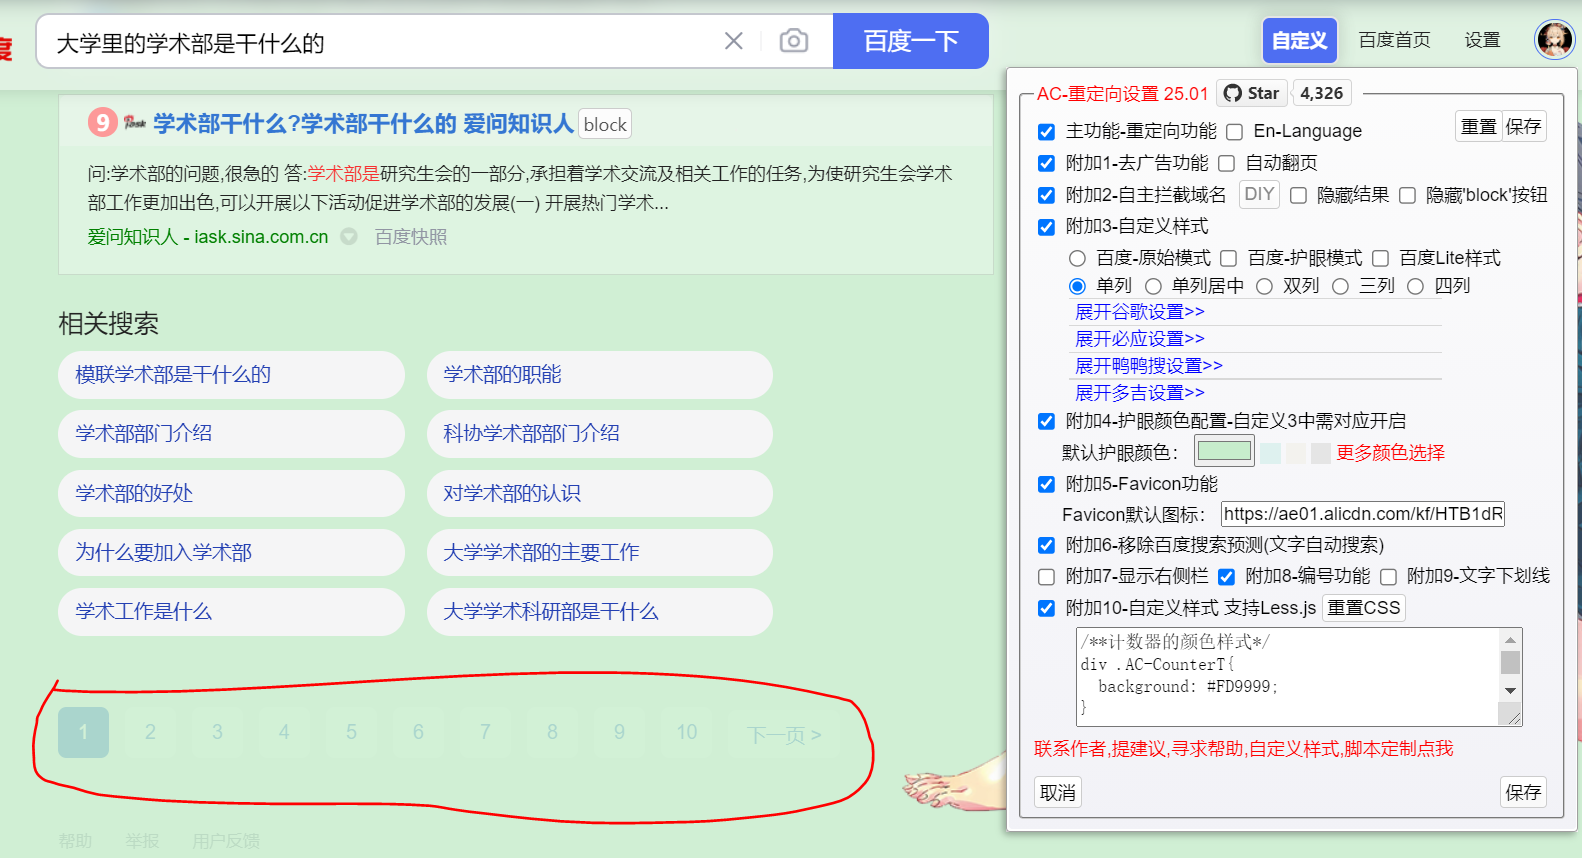Click the Favicon default icon URL field
This screenshot has width=1582, height=858.
(1363, 514)
